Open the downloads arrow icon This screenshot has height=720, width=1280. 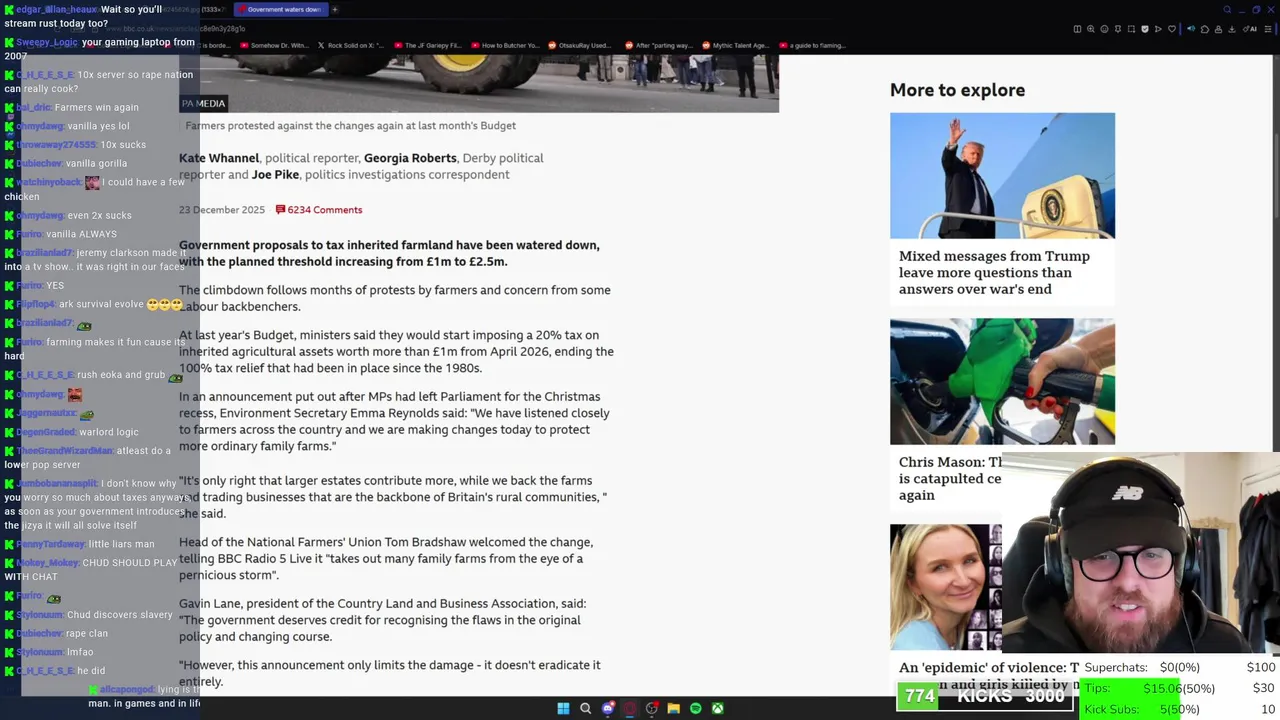pos(1231,29)
